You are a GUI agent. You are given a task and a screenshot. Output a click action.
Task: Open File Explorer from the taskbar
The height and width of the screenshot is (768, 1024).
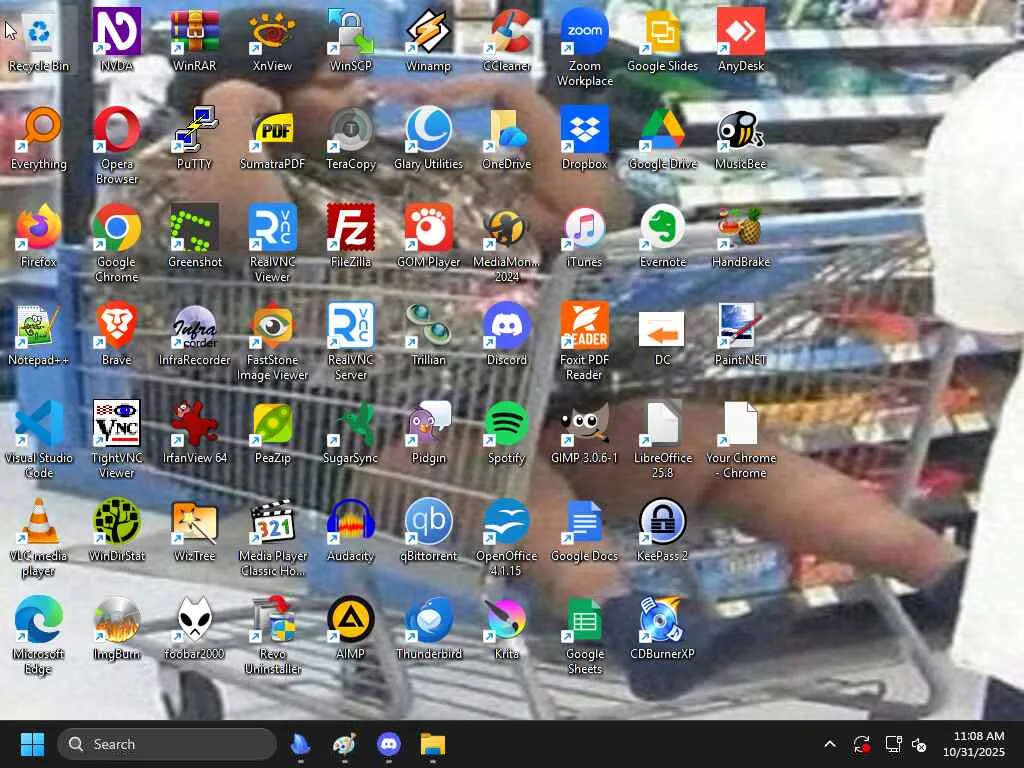tap(432, 744)
